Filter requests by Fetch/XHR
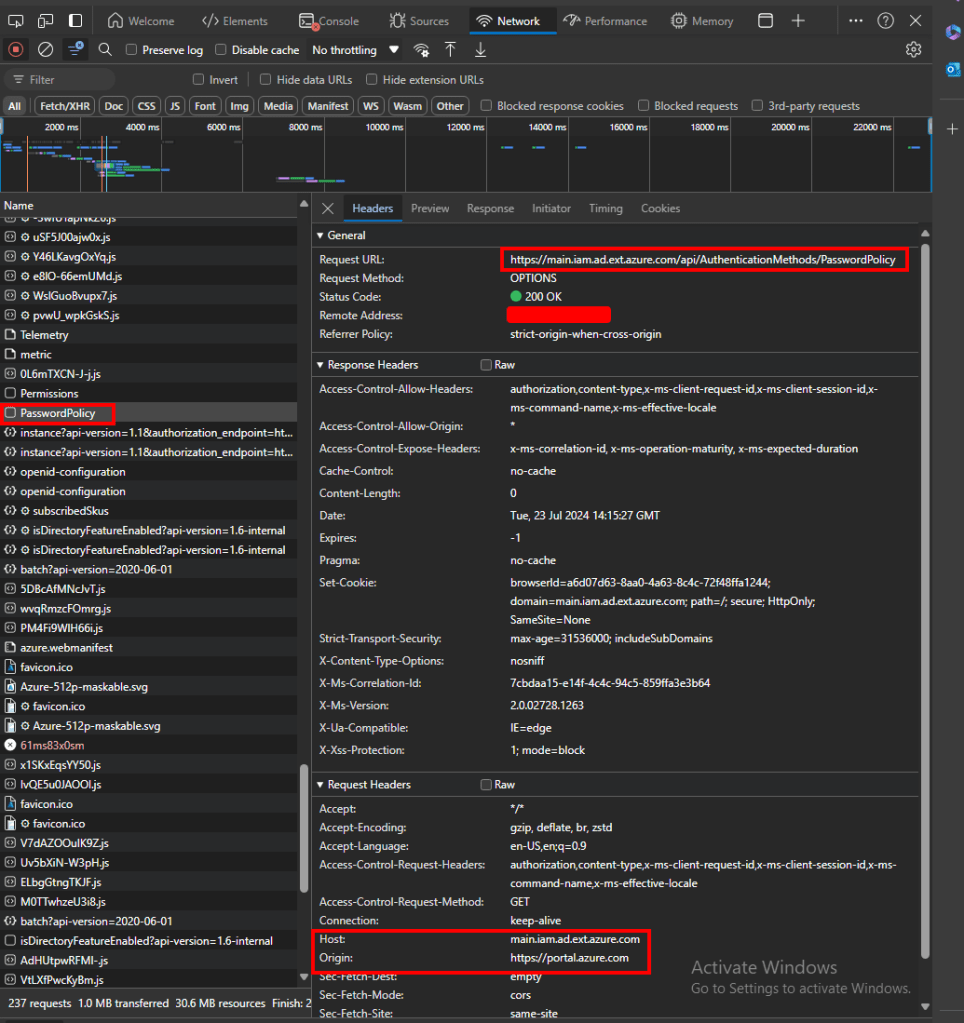 pos(65,106)
